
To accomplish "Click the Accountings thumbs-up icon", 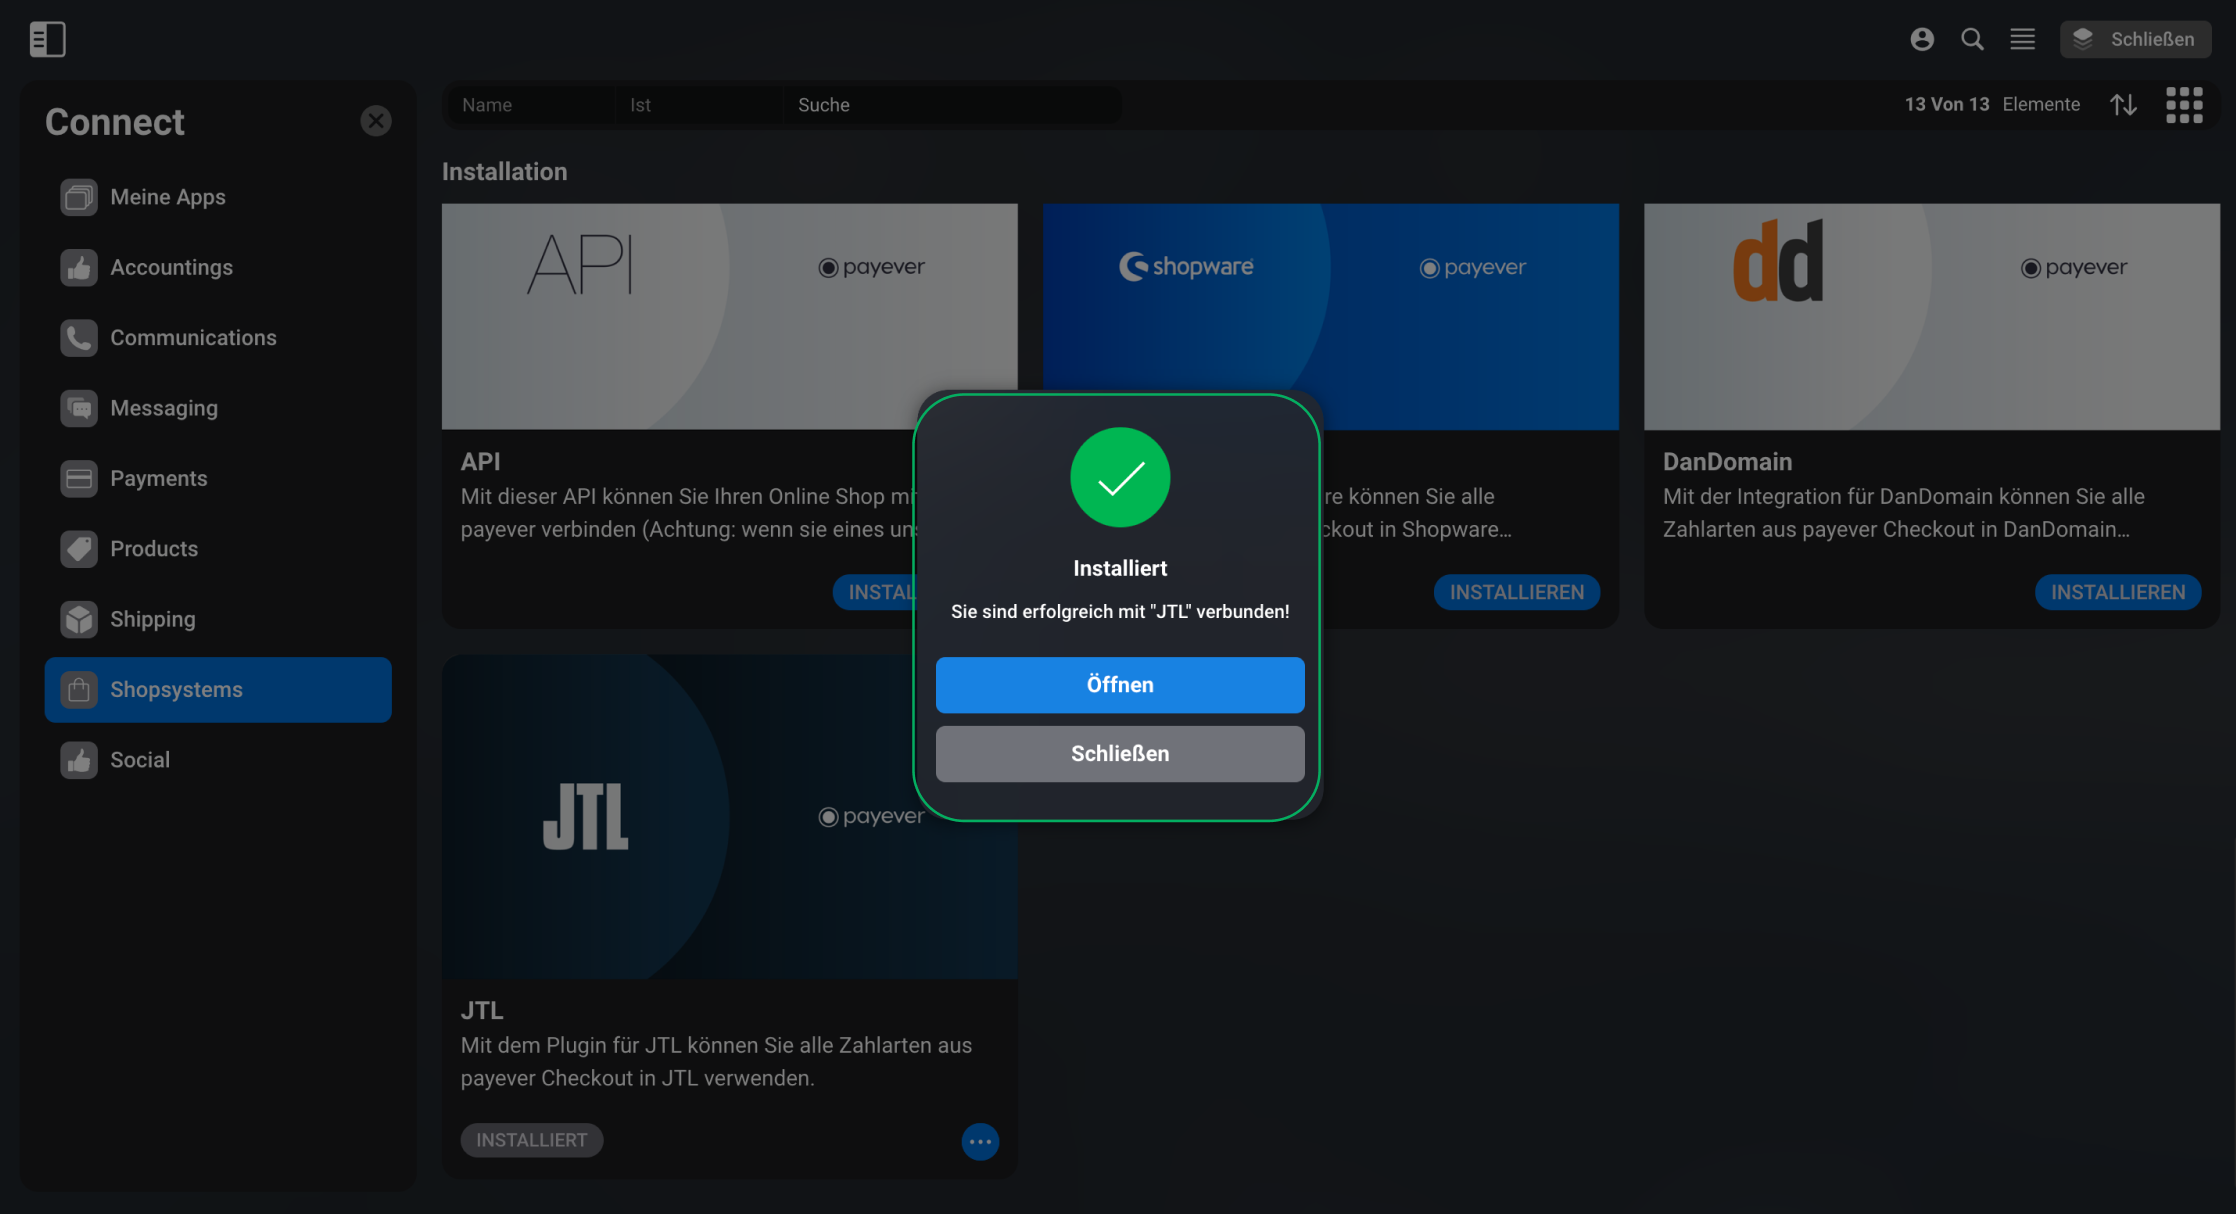I will [79, 267].
